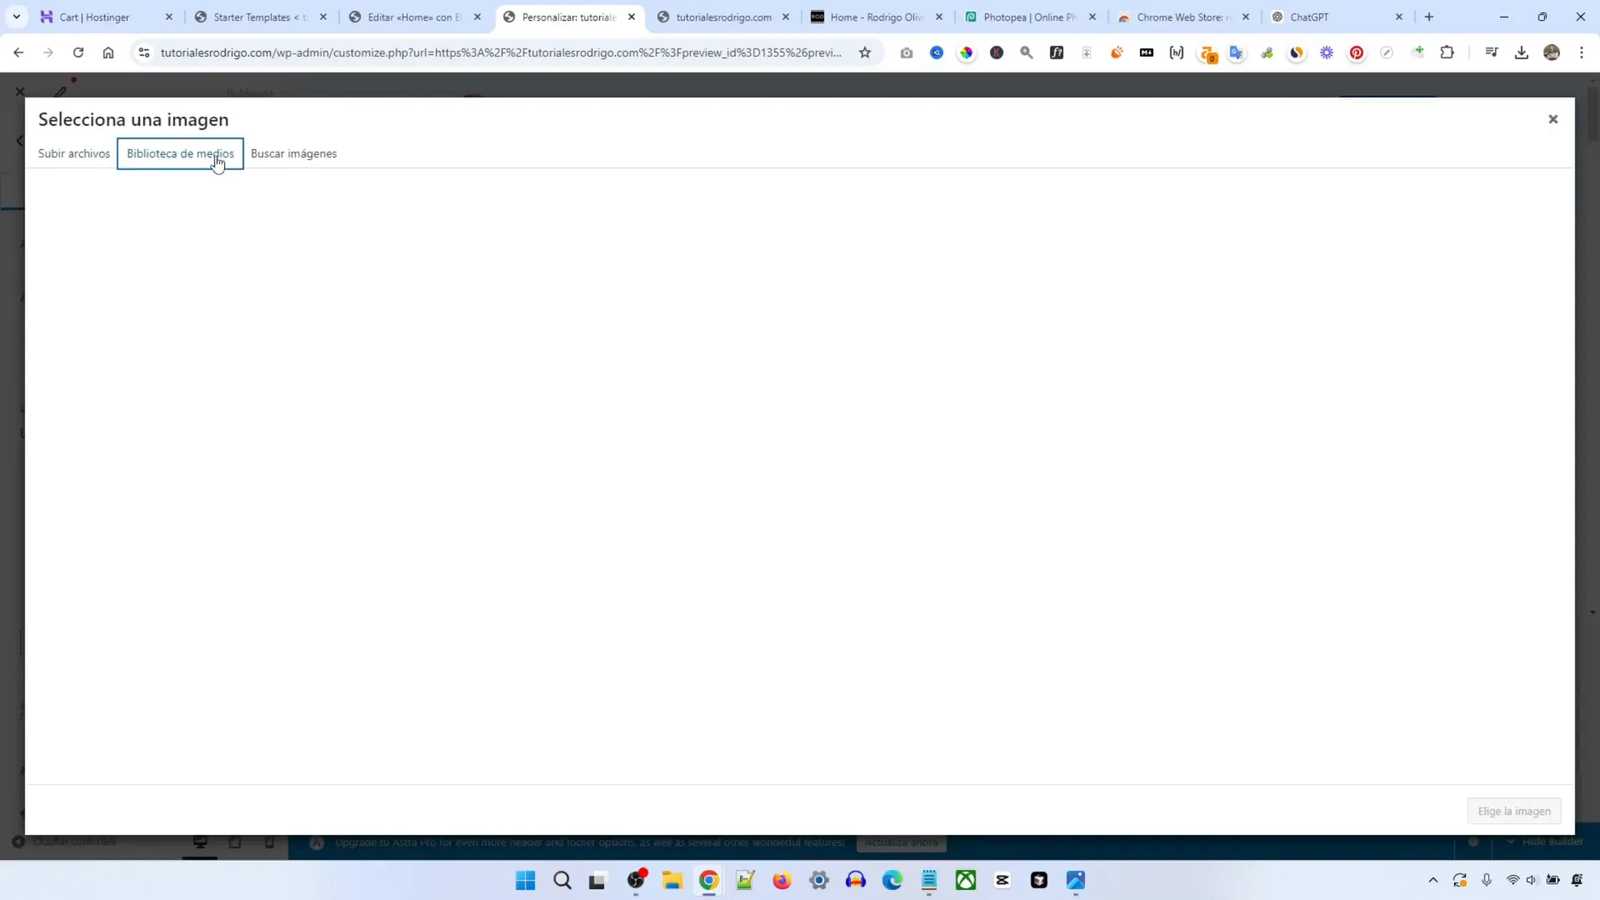Switch to mobile preview mode
Image resolution: width=1600 pixels, height=900 pixels.
(270, 843)
